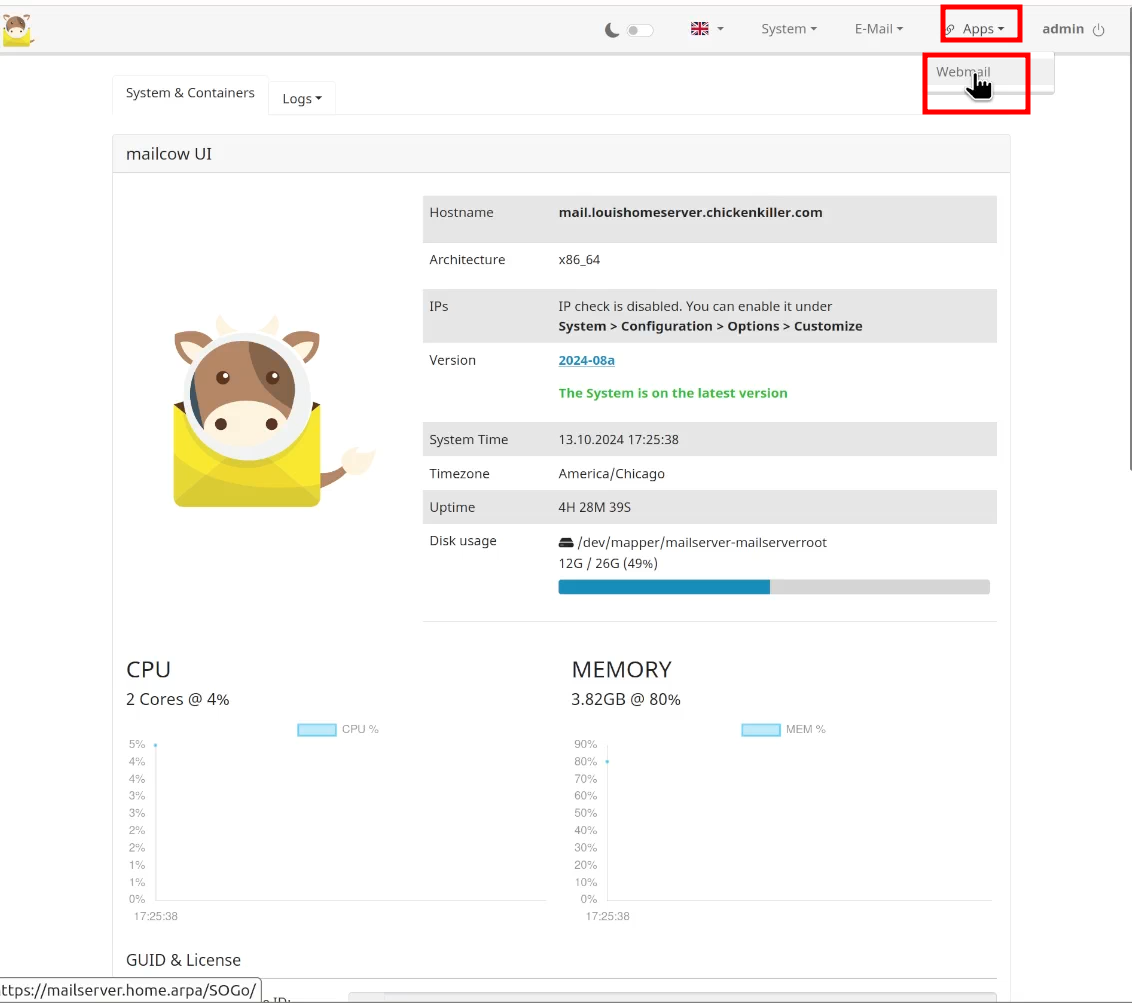1132x1003 pixels.
Task: Expand the System menu
Action: pos(788,29)
